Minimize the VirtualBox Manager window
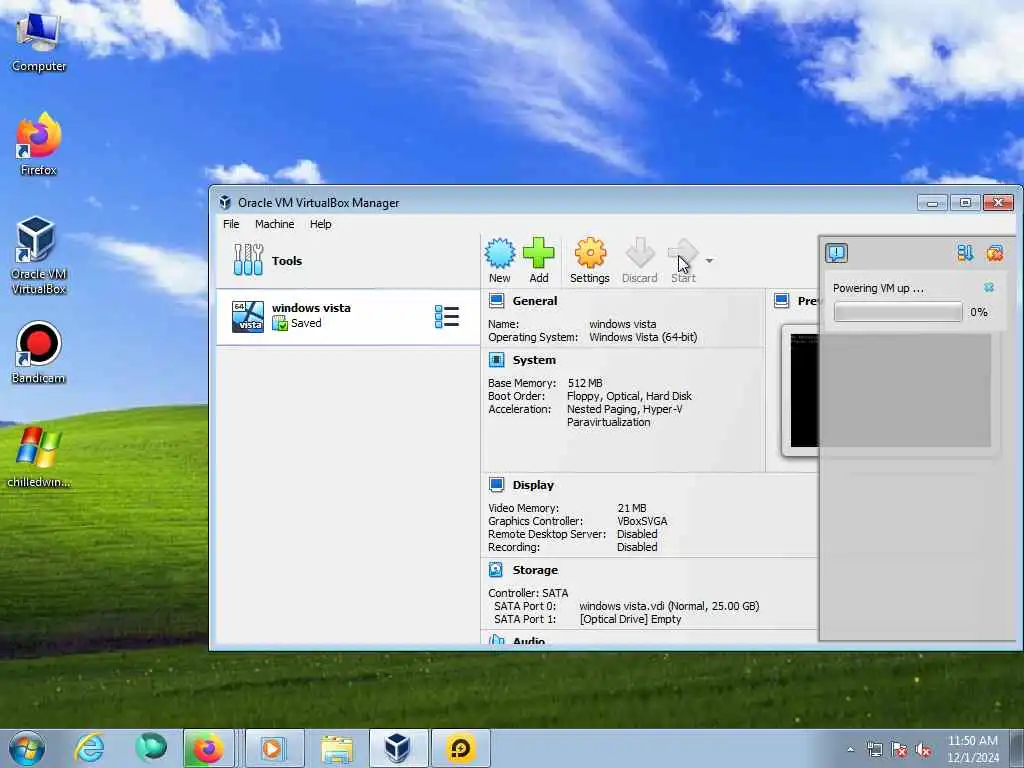The width and height of the screenshot is (1024, 768). coord(932,202)
